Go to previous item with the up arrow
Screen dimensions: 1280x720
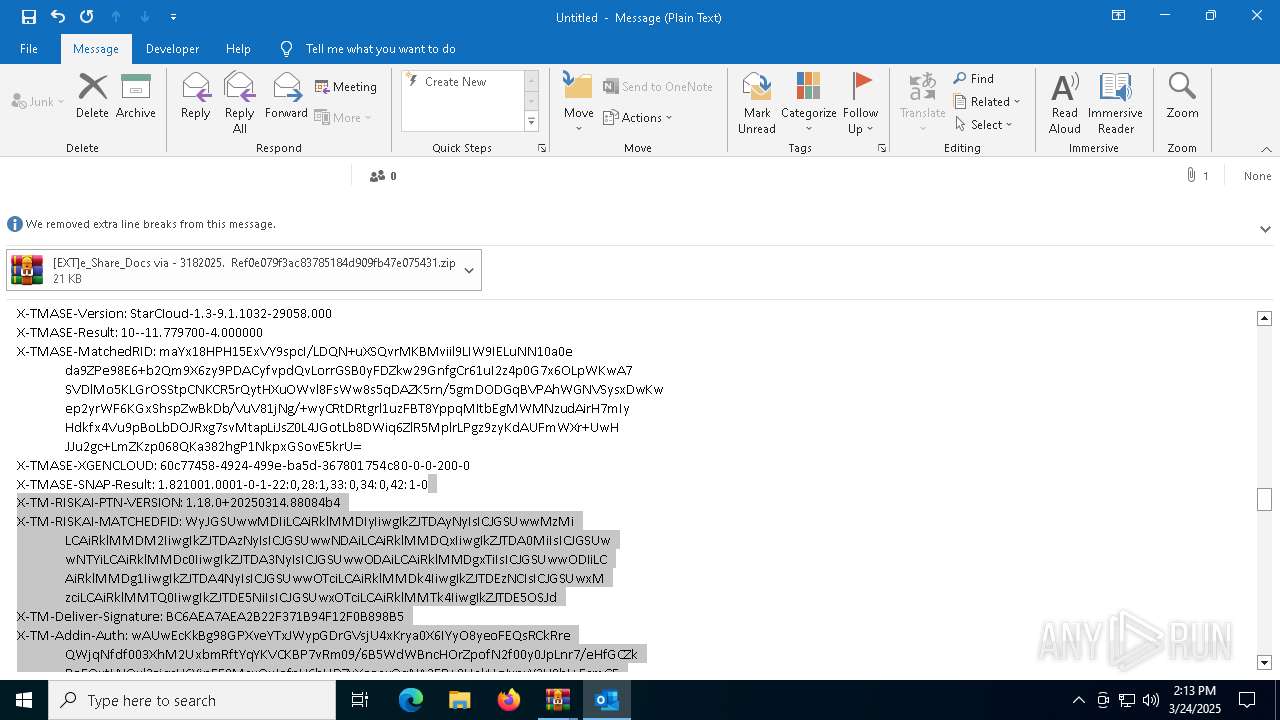(116, 17)
